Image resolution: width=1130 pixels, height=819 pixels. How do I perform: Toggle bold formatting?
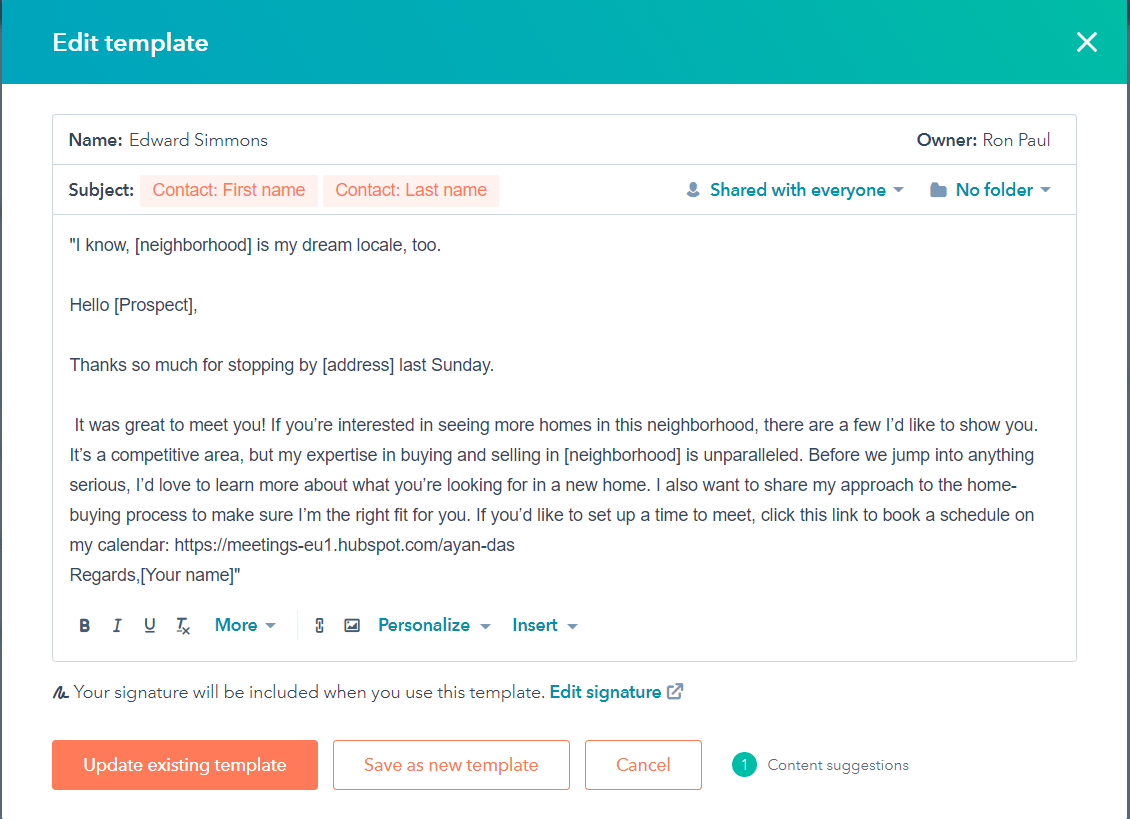(x=84, y=625)
